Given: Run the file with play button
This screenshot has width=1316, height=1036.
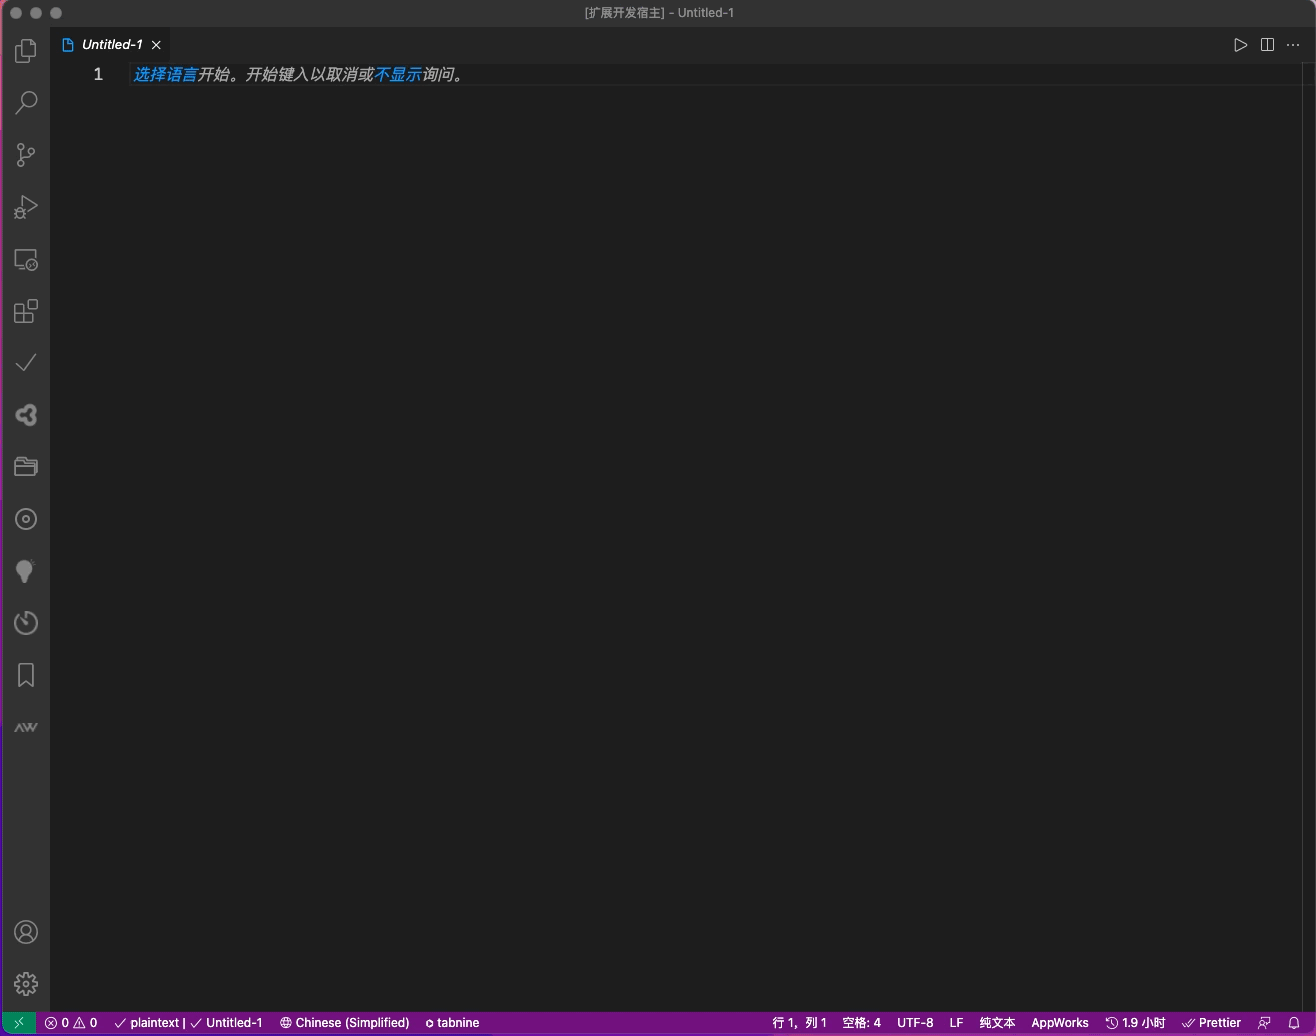Looking at the screenshot, I should coord(1240,44).
